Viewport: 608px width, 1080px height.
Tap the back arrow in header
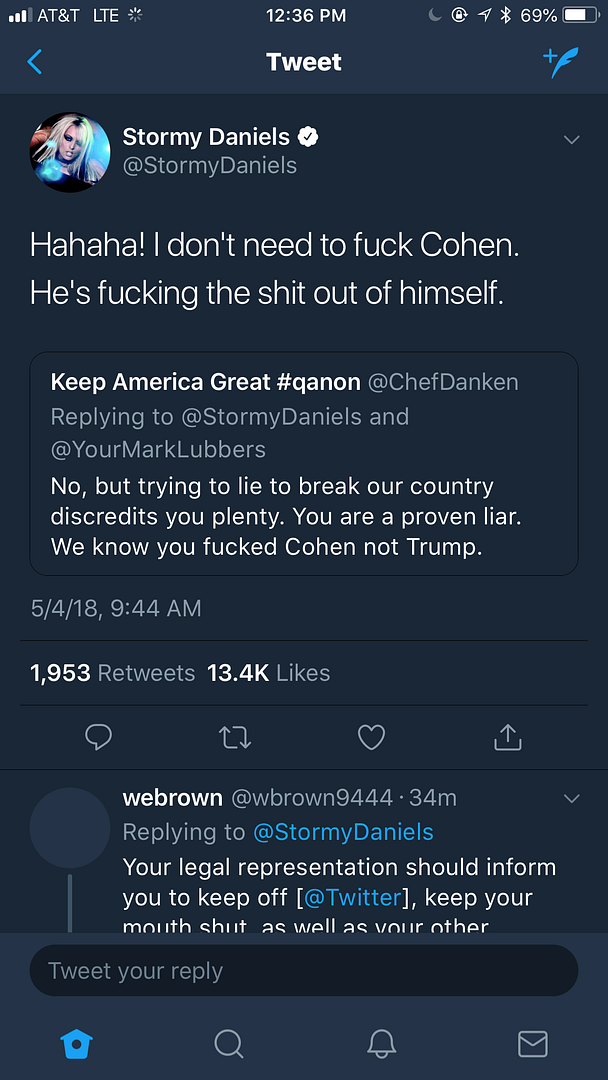35,62
